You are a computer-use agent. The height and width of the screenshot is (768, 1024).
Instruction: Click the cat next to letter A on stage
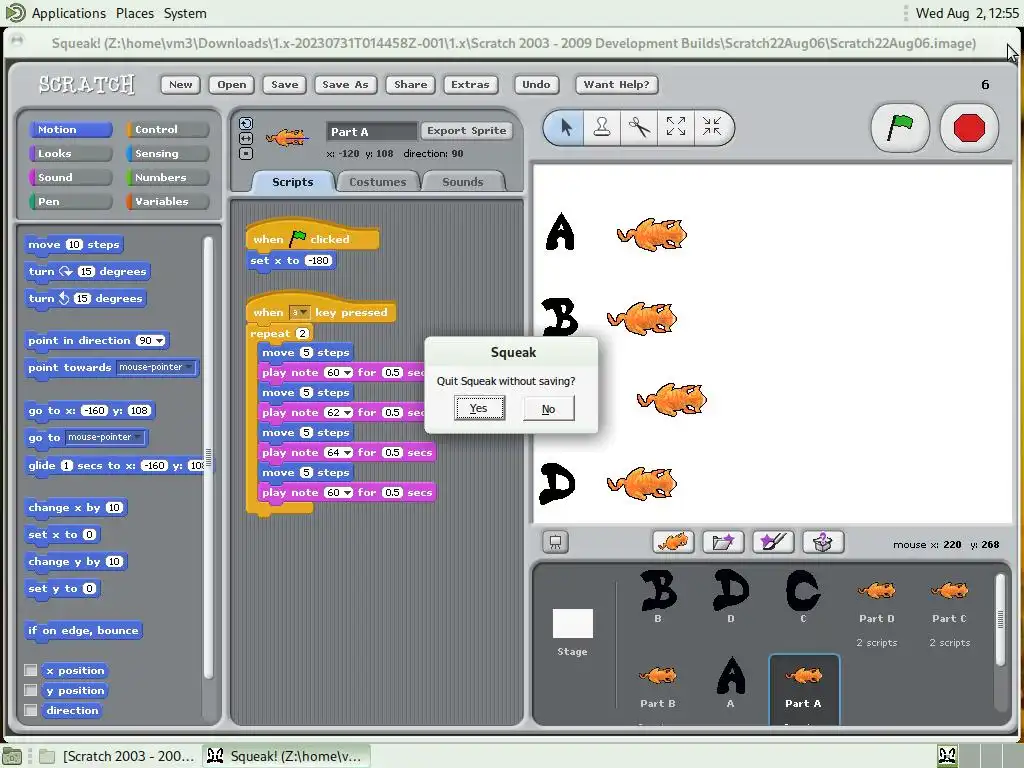point(652,234)
